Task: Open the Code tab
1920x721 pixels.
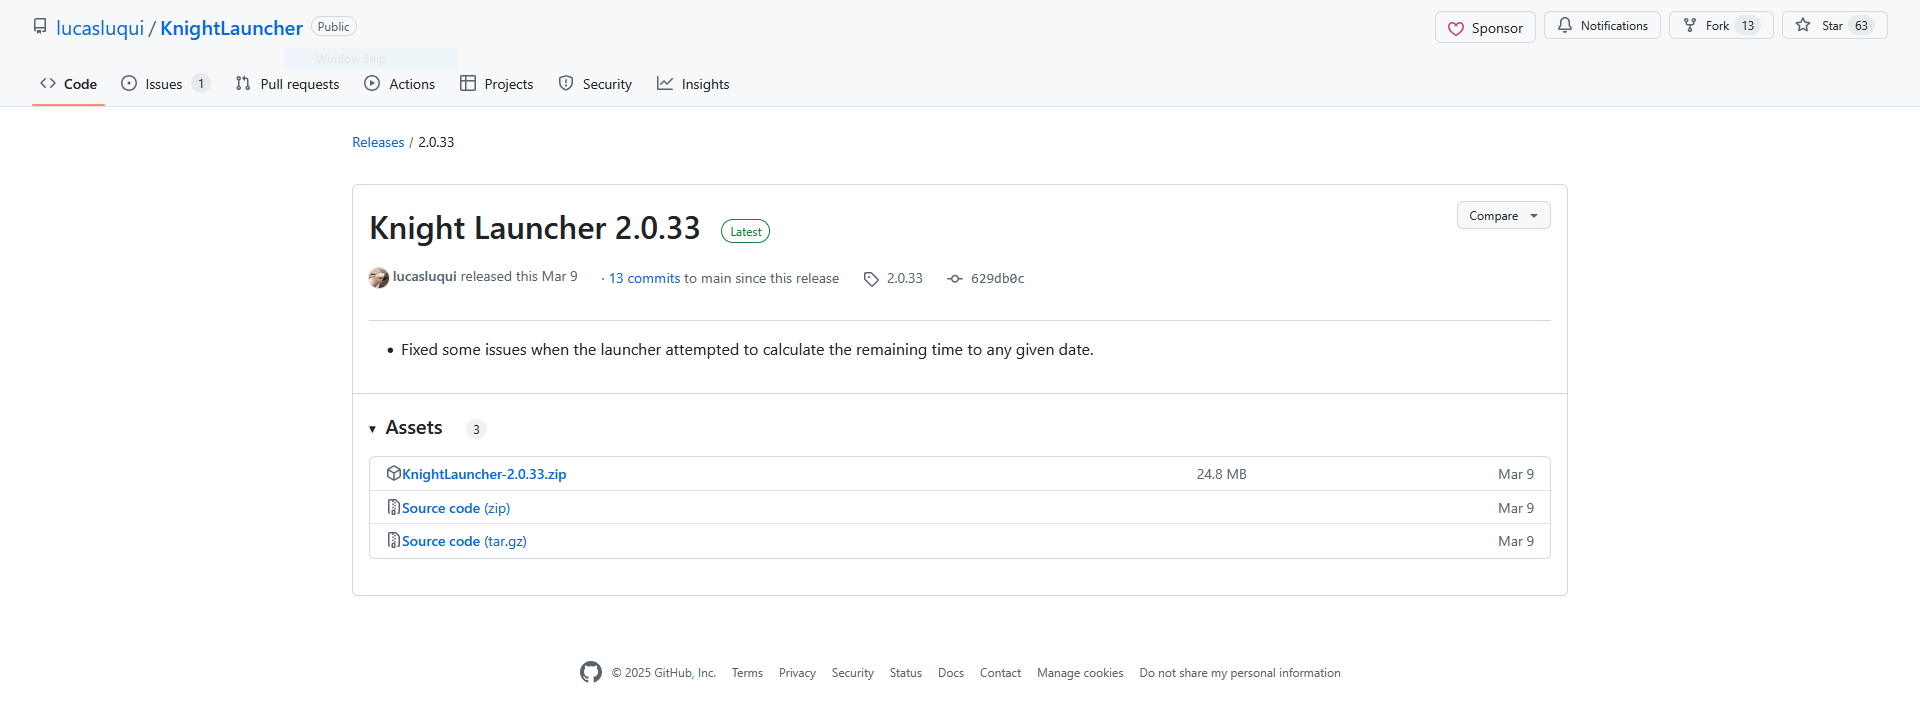Action: pos(68,84)
